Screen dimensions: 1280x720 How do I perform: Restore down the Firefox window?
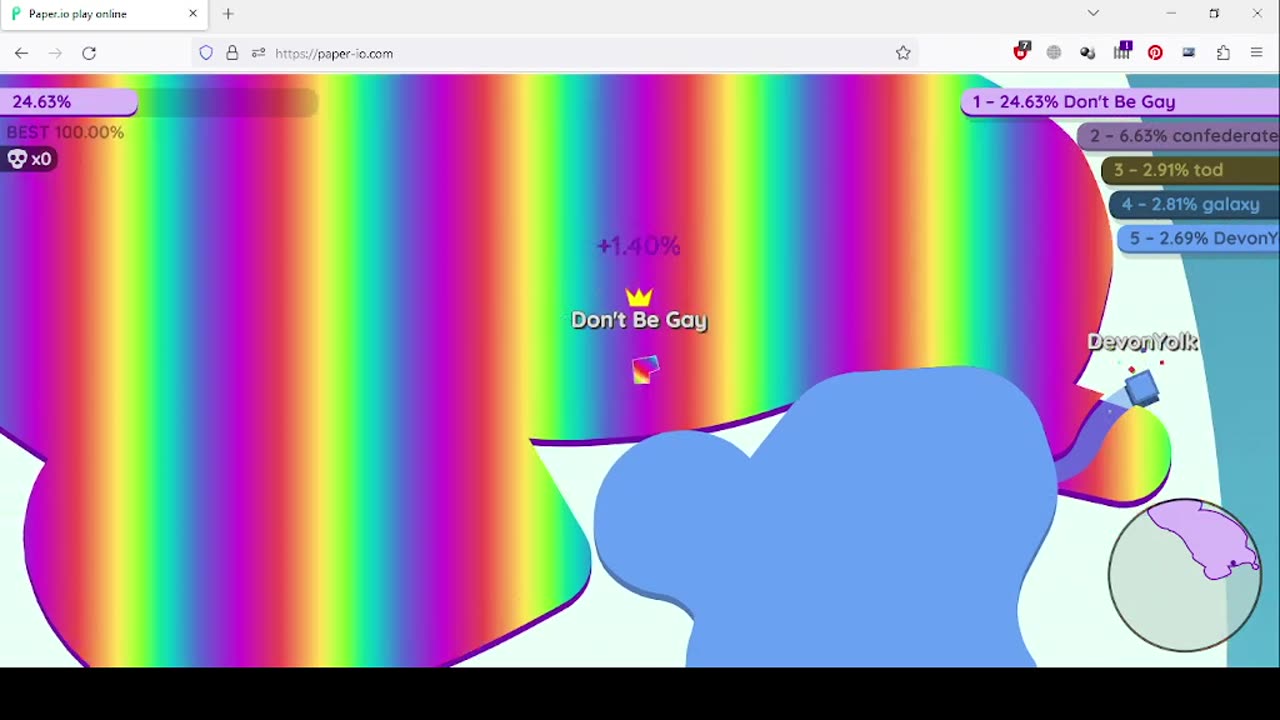point(1214,13)
